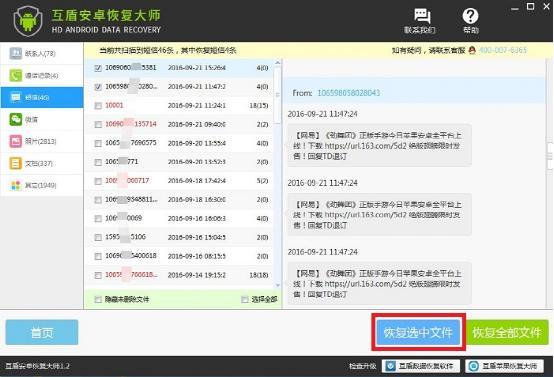Click the count 18(18) in the list
The height and width of the screenshot is (377, 554).
(x=259, y=275)
